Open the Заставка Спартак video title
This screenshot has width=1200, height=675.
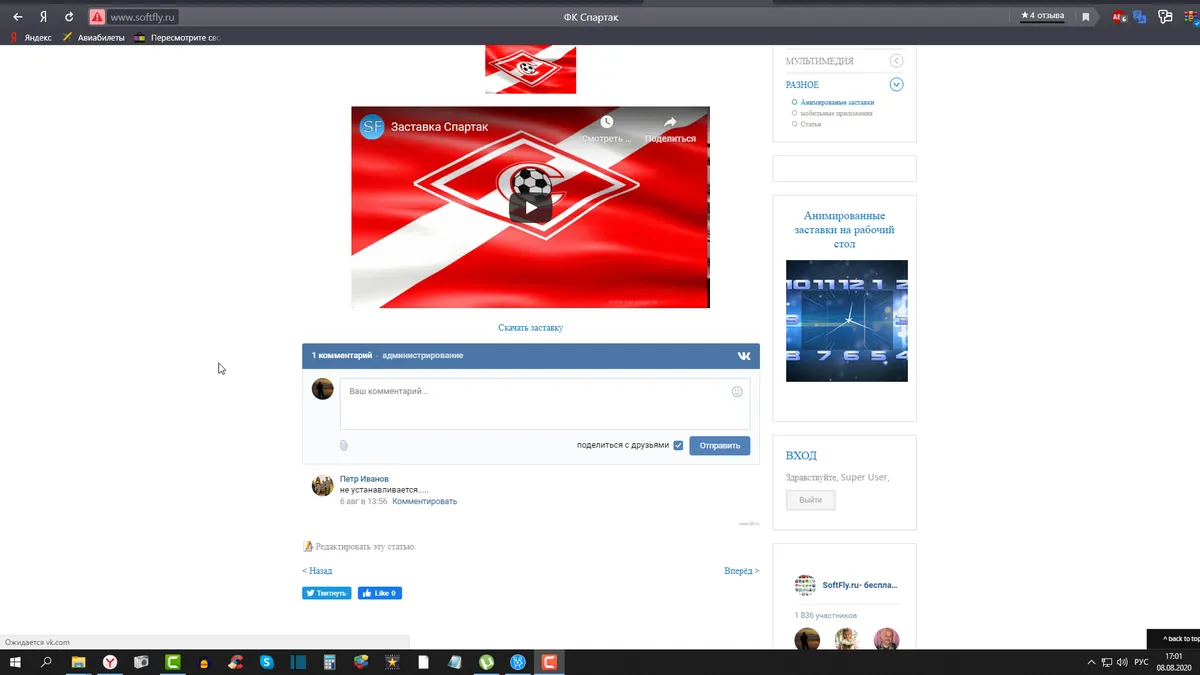pos(440,127)
